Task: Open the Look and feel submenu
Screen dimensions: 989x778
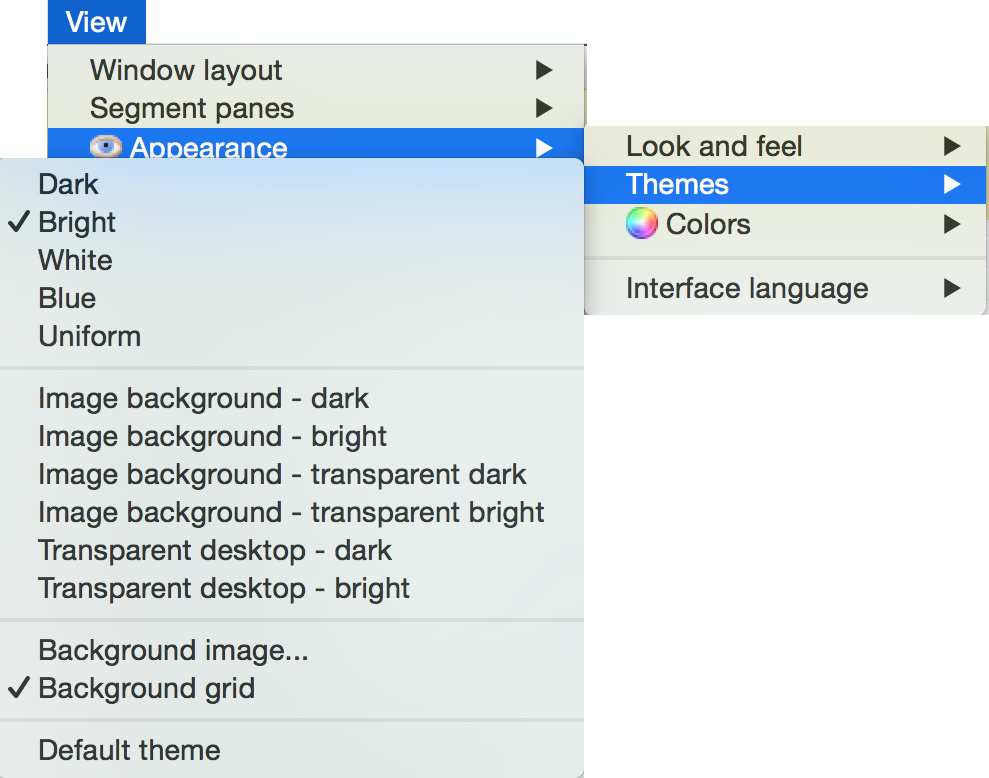Action: click(714, 147)
